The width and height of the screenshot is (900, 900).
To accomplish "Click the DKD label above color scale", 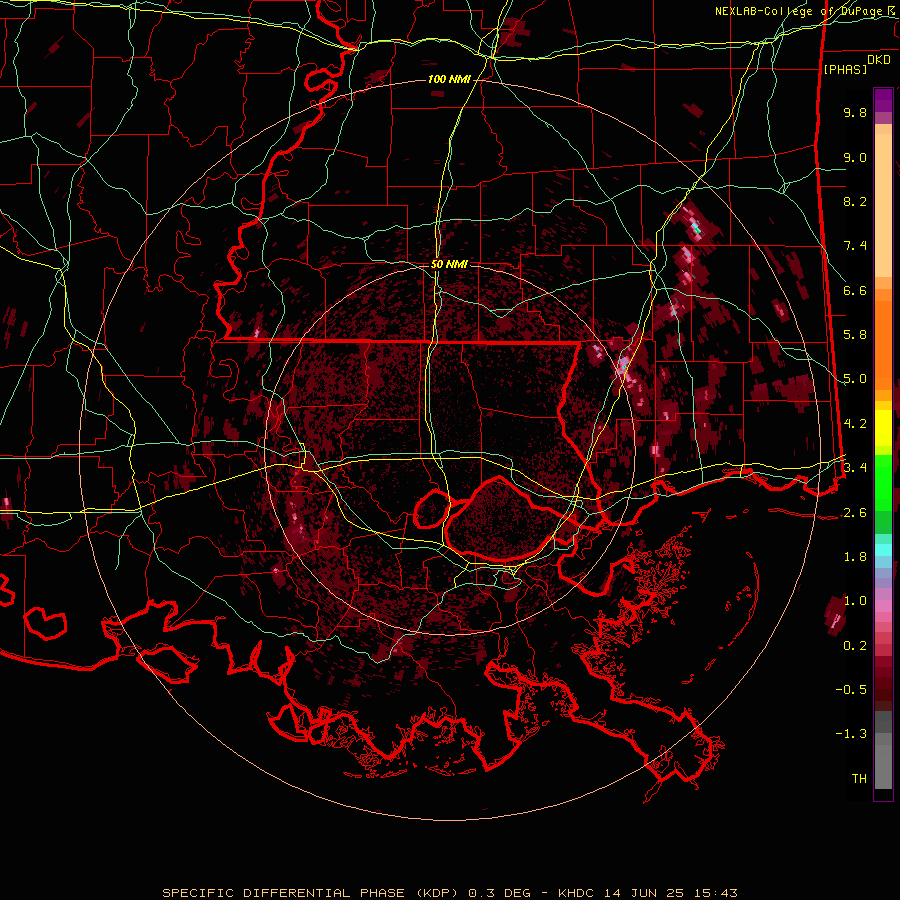I will click(x=879, y=59).
